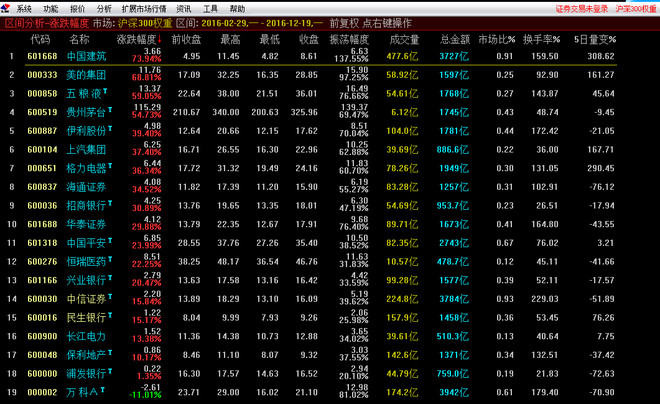660x404 pixels.
Task: Click 3727亿 total amount cell
Action: [454, 56]
